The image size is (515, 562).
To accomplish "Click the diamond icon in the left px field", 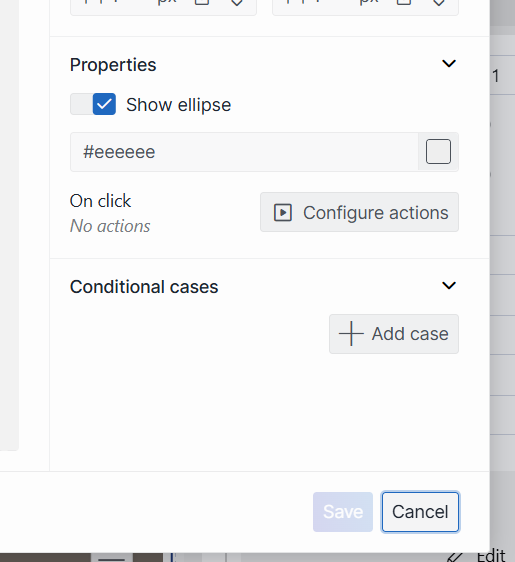I will (237, 3).
